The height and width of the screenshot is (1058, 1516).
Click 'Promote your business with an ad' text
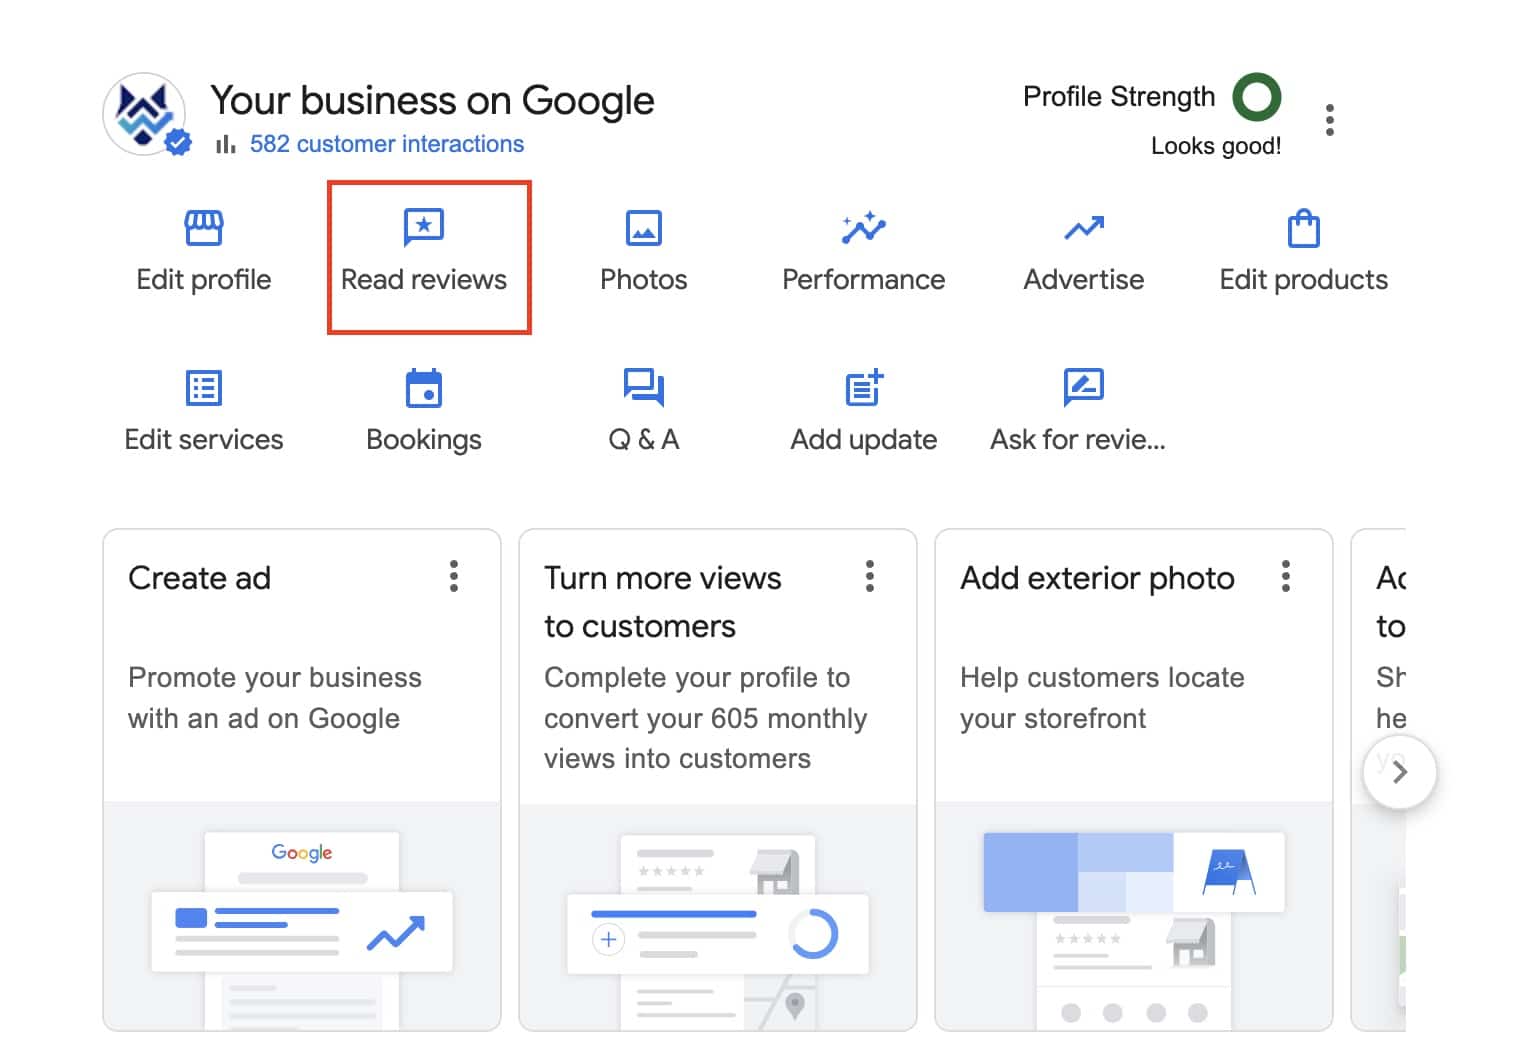pyautogui.click(x=275, y=698)
